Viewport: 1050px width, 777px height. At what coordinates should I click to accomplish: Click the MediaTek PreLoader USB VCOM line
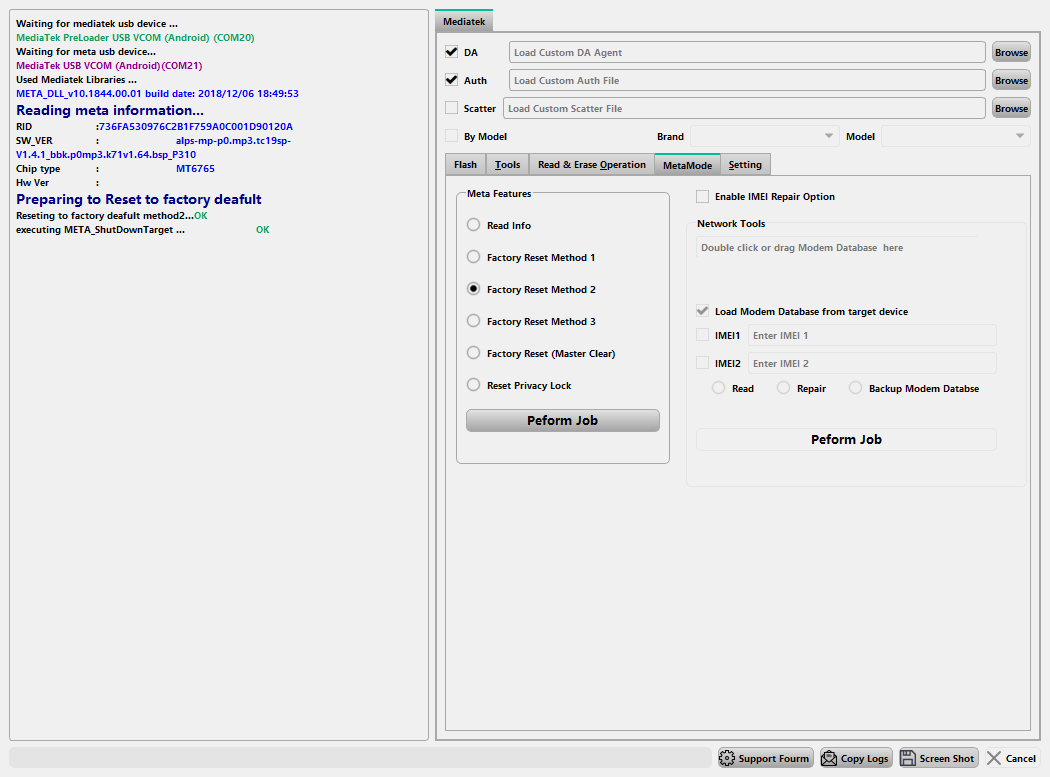click(x=135, y=38)
